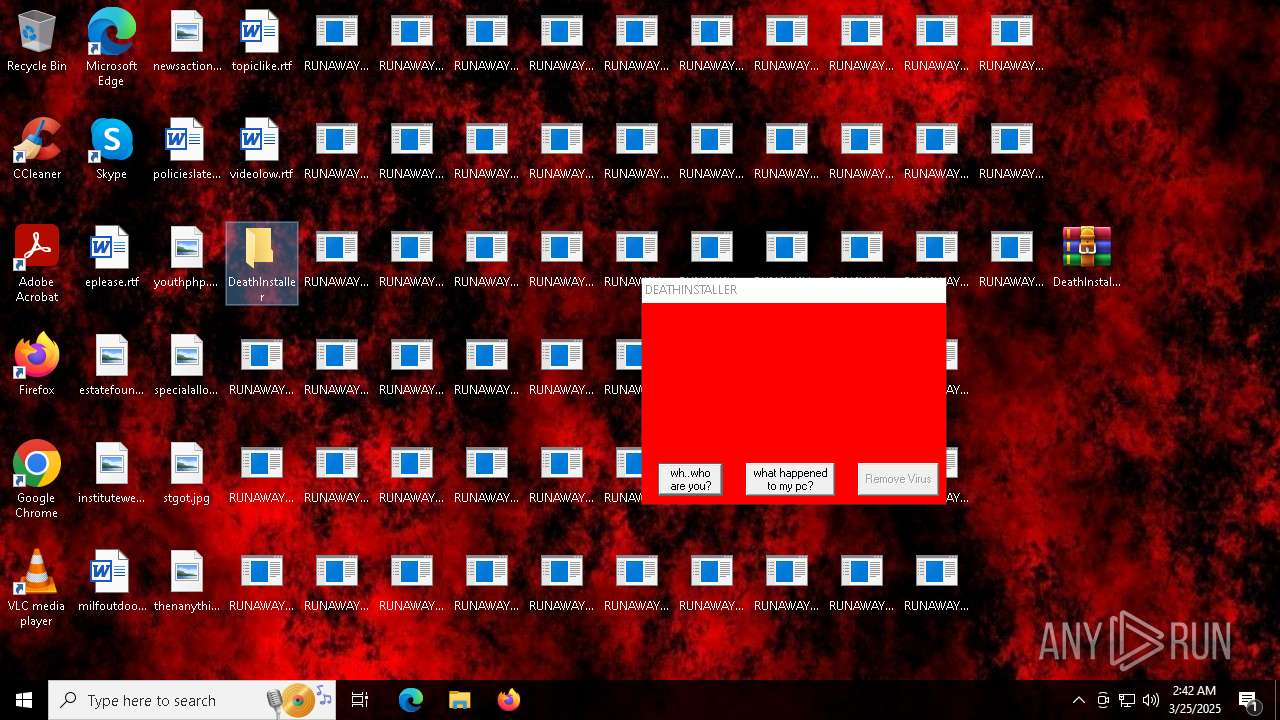This screenshot has height=720, width=1280.
Task: Open the Adobe Acrobat shortcut
Action: pyautogui.click(x=37, y=264)
